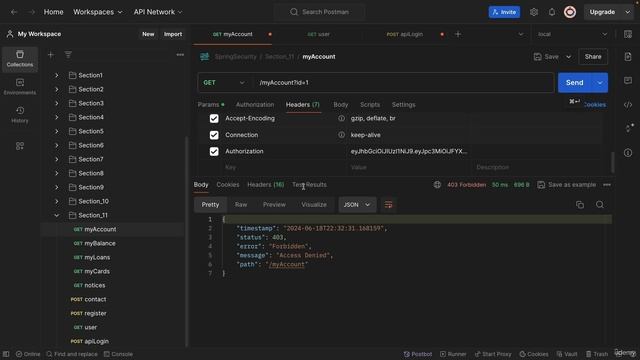Open the /myAccount path link in response
This screenshot has width=640, height=360.
point(287,264)
